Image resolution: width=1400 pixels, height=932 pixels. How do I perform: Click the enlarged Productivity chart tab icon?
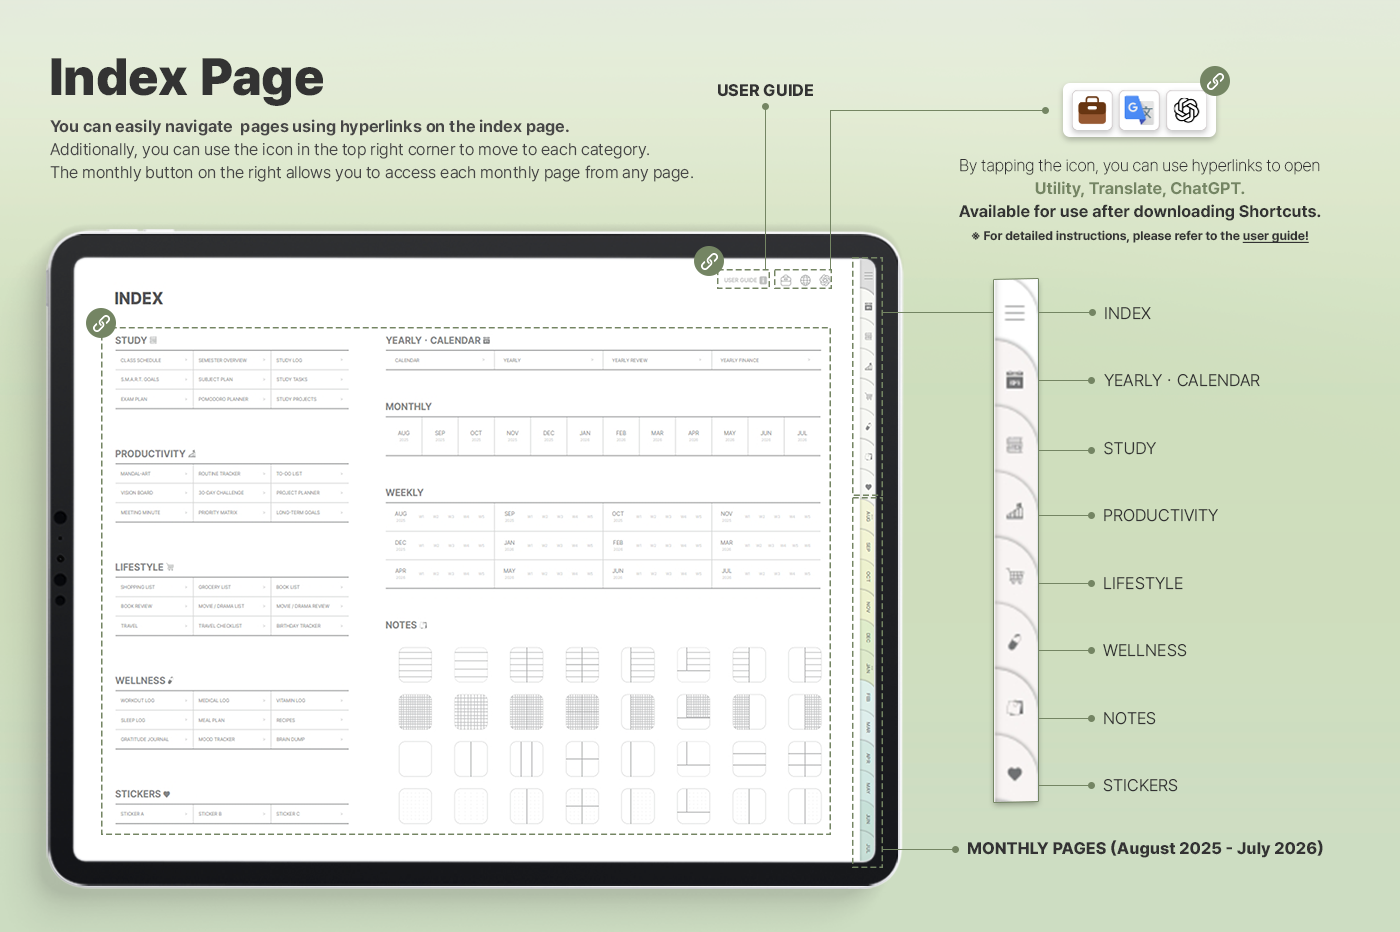[x=1014, y=512]
